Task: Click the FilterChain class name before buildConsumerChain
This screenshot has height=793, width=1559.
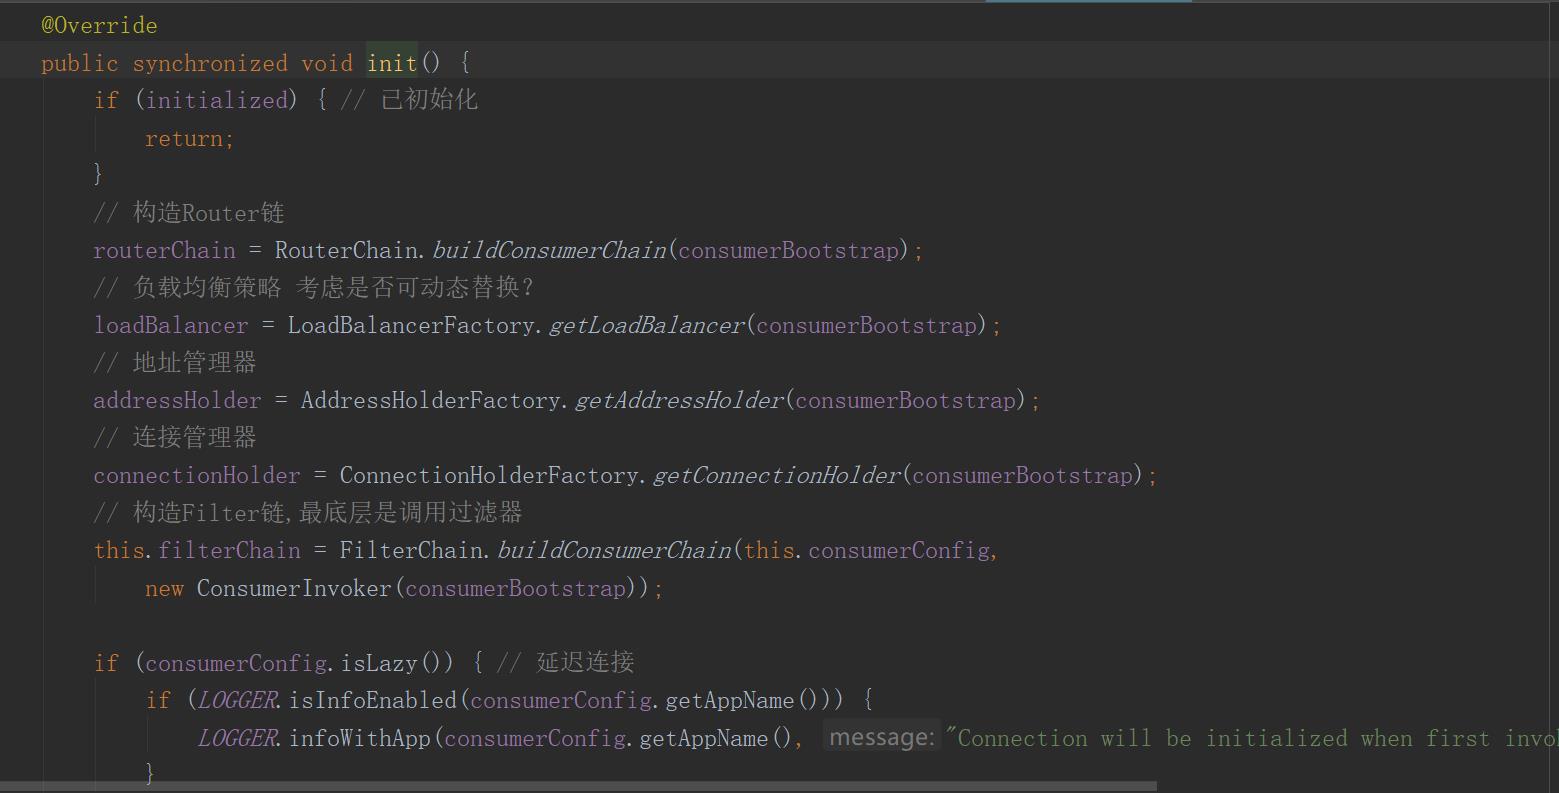Action: (x=411, y=550)
